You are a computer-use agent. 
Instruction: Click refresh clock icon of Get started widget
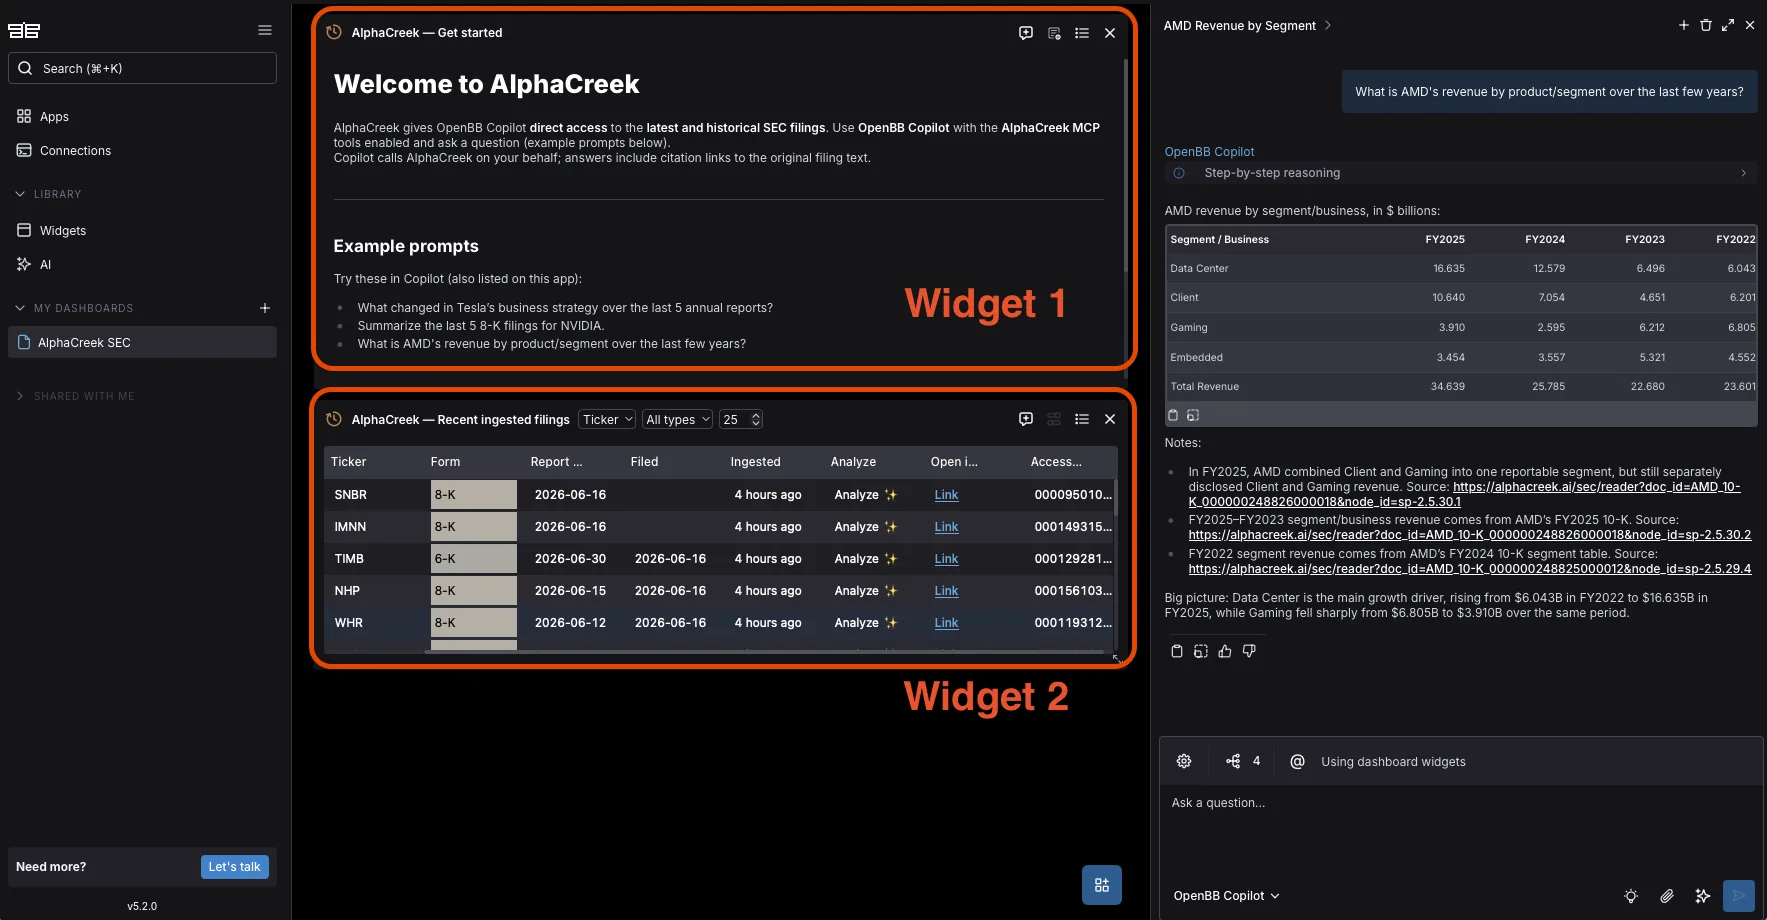tap(334, 33)
